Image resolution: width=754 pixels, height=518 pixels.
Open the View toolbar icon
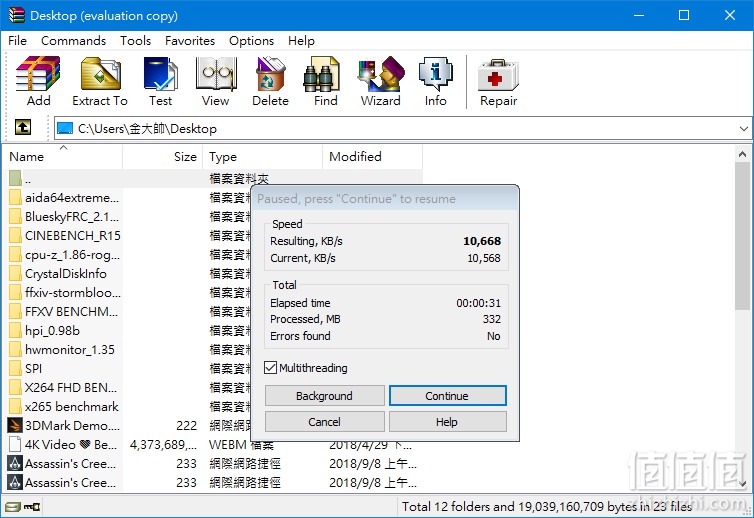click(216, 74)
